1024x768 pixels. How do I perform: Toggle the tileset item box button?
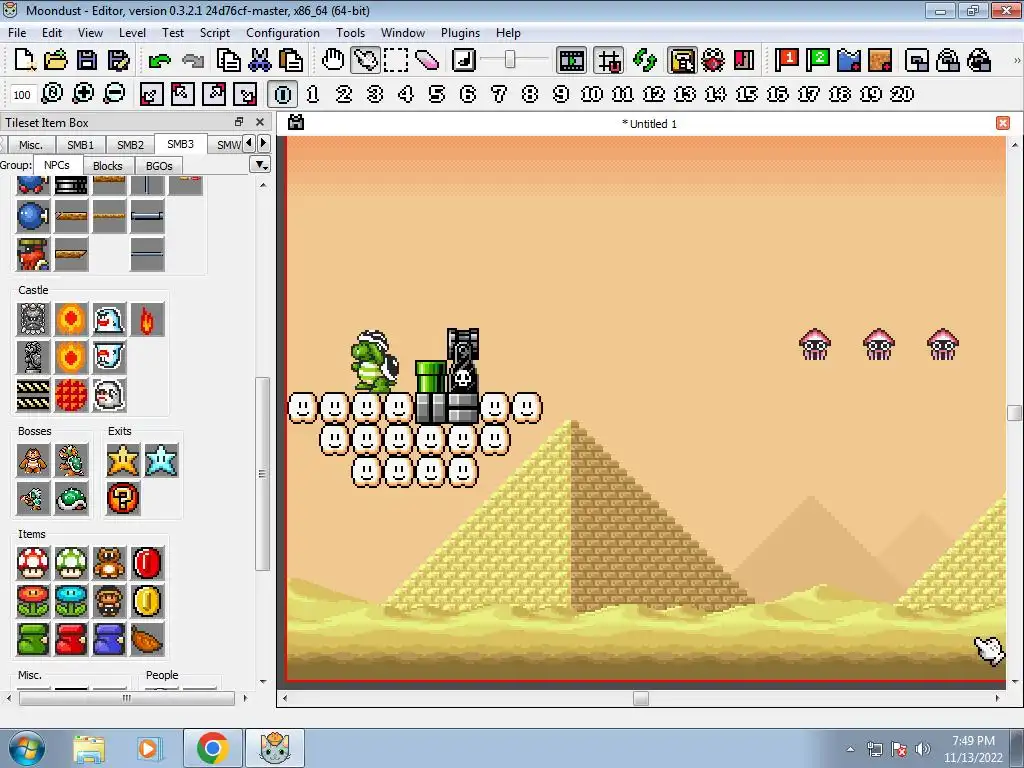682,60
